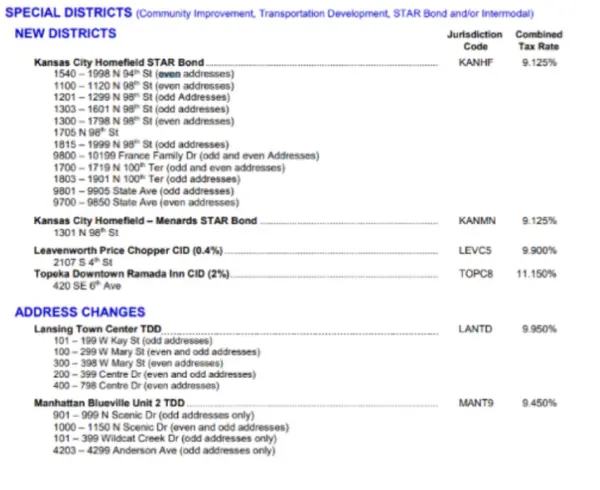
Task: Select the highlighted word even in first address
Action: (169, 74)
